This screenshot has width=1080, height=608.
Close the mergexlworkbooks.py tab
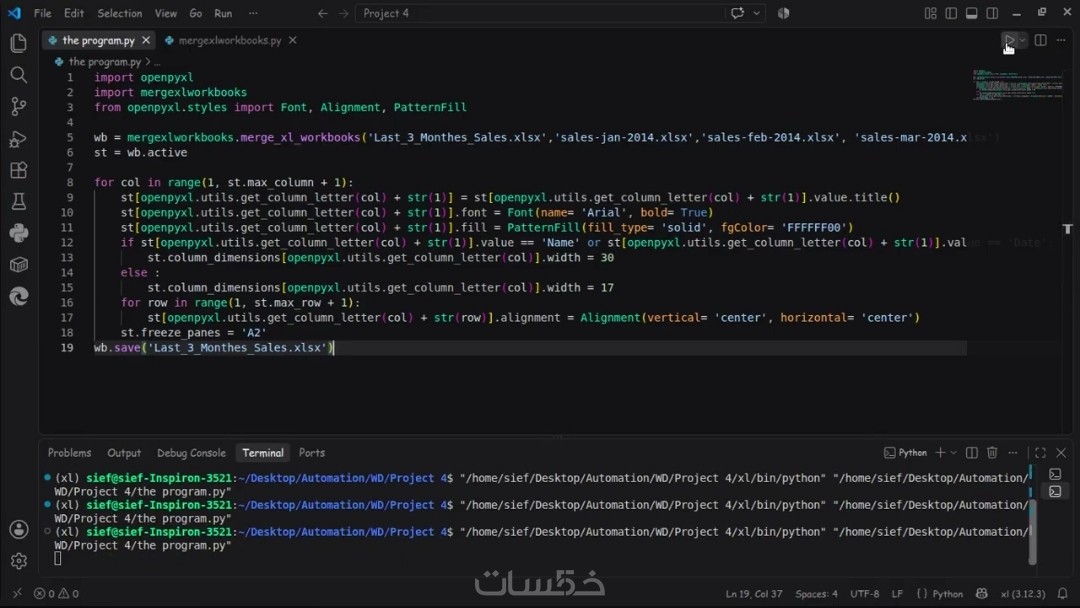tap(292, 40)
